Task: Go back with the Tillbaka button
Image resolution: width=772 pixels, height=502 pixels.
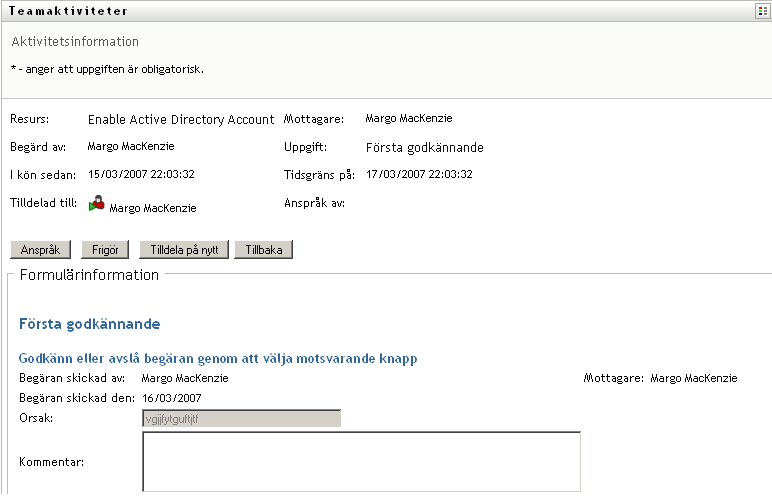Action: (x=263, y=250)
